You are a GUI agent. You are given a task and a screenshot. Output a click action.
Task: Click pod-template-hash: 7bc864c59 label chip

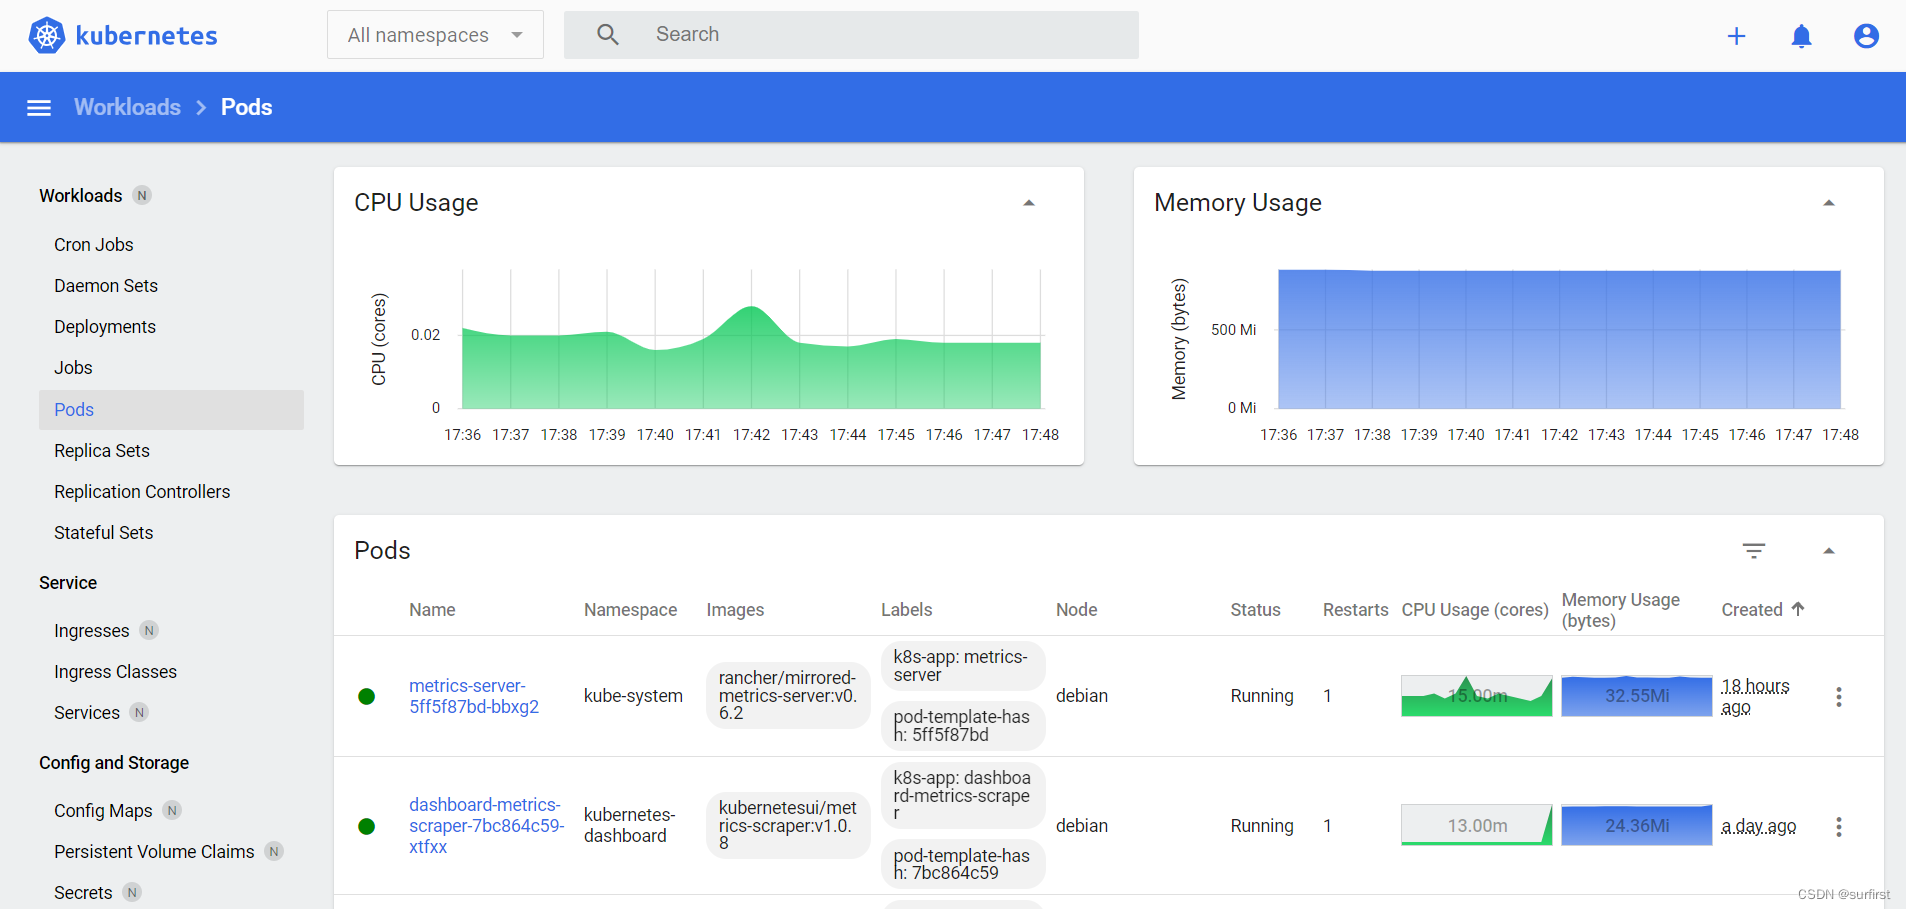point(963,864)
